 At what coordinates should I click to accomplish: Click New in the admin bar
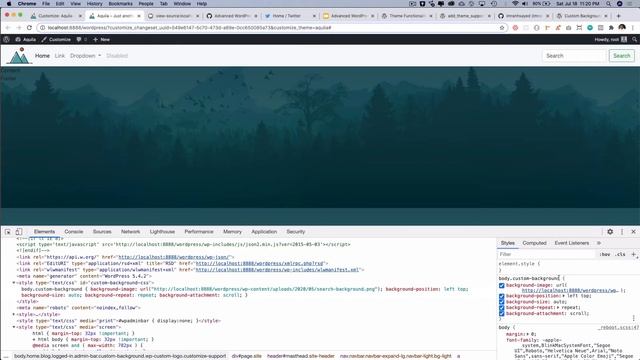click(101, 40)
